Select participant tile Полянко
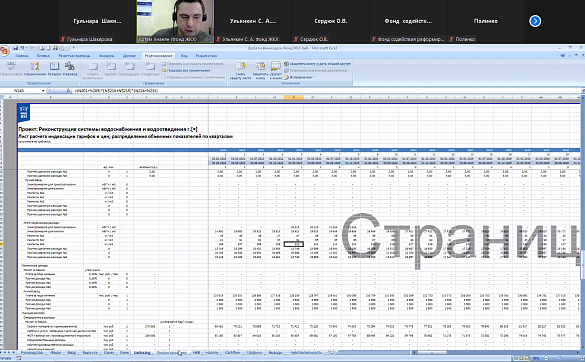Image resolution: width=585 pixels, height=362 pixels. 486,22
